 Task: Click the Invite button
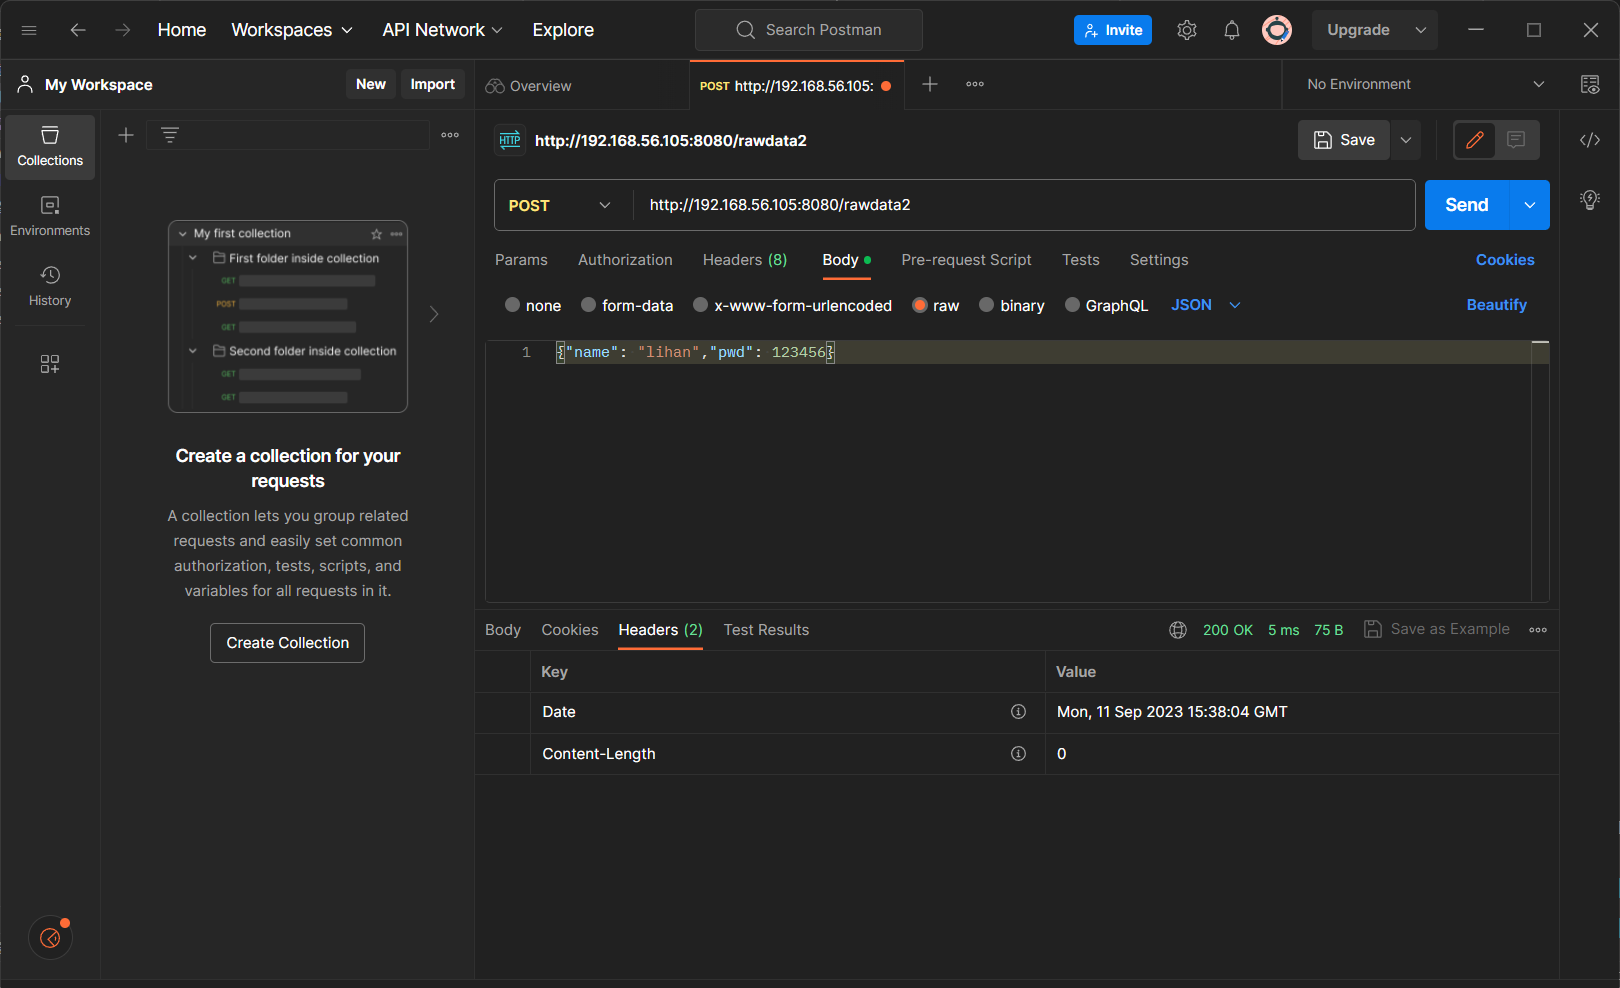(1113, 30)
